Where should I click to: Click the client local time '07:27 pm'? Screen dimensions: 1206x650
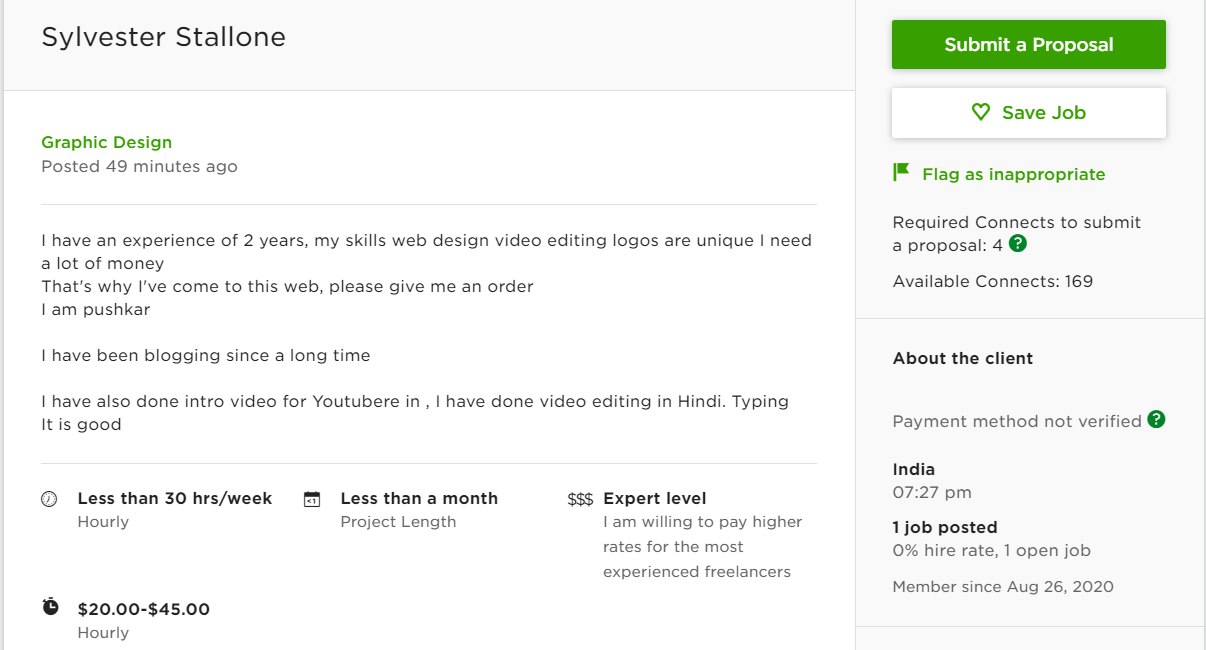point(932,492)
